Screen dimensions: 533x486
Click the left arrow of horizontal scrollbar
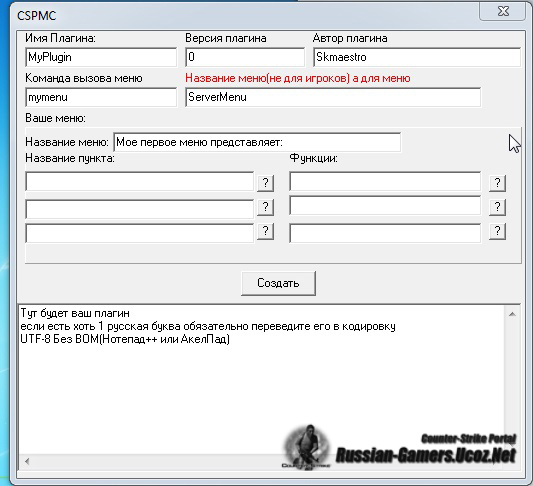27,461
